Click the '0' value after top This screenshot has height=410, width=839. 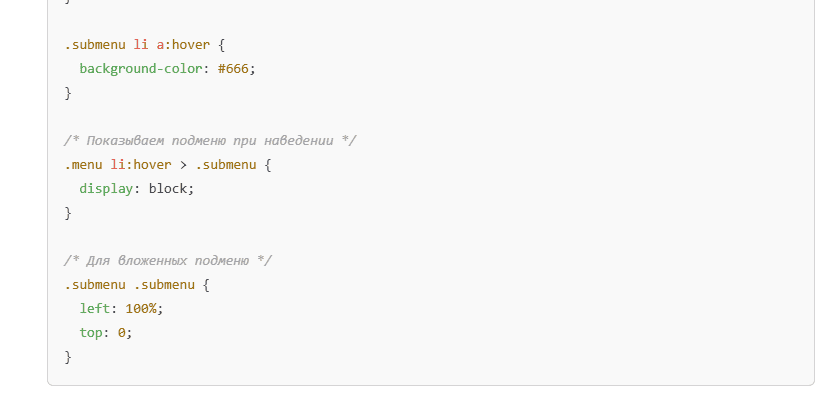(x=121, y=333)
